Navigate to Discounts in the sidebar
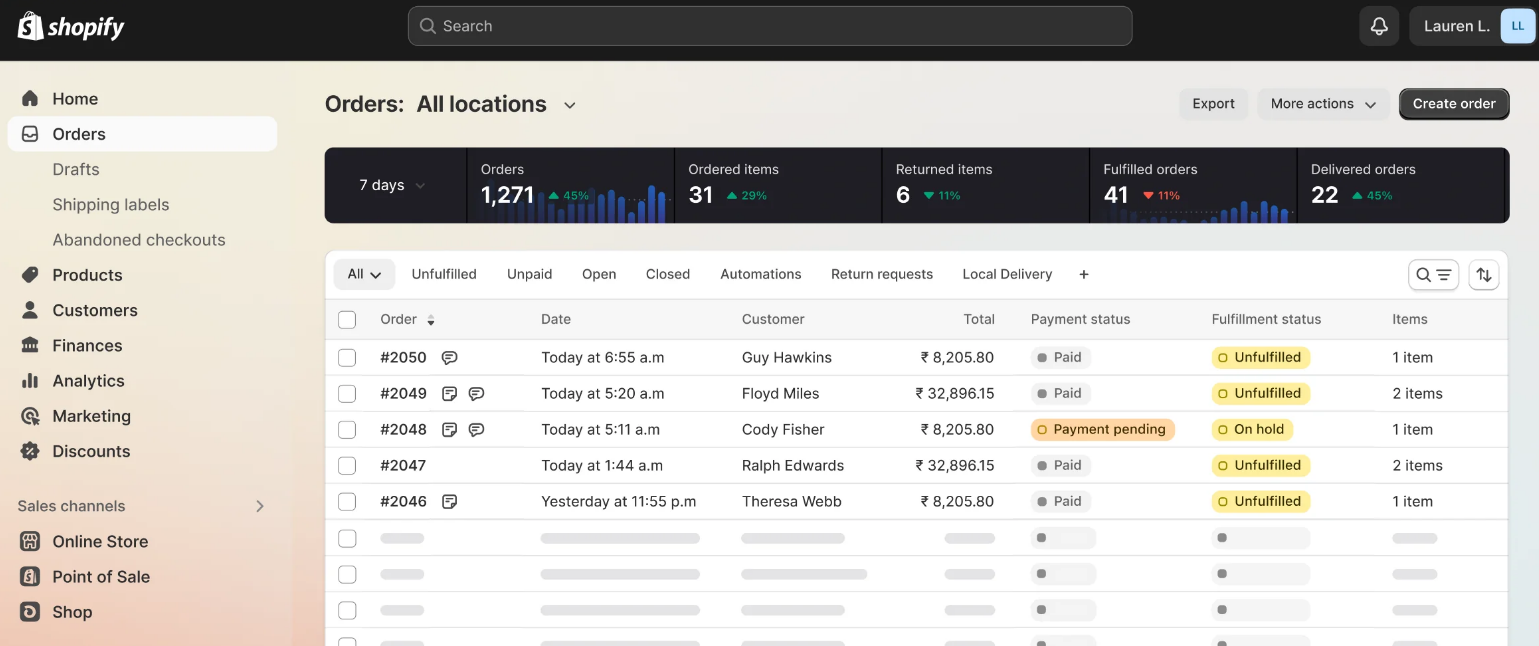This screenshot has width=1539, height=646. [x=91, y=451]
